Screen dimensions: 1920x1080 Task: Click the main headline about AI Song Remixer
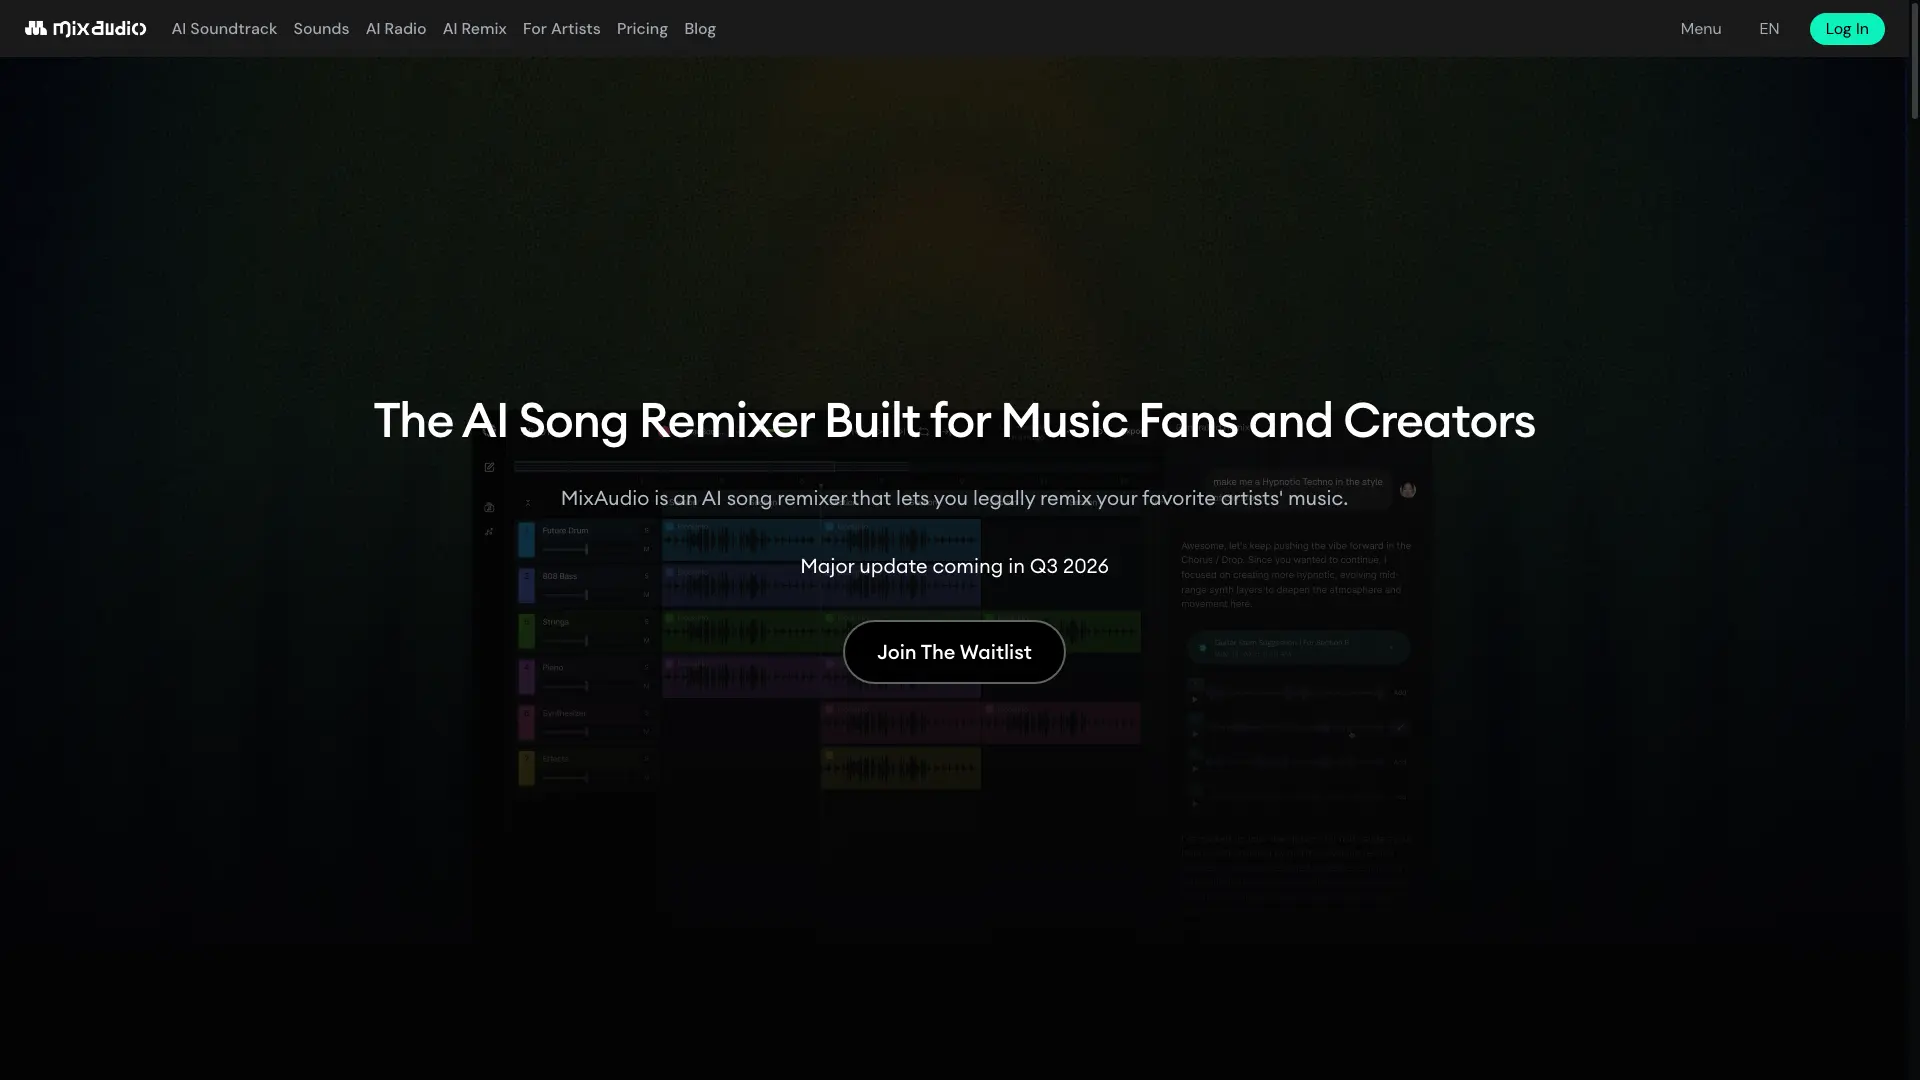(954, 420)
